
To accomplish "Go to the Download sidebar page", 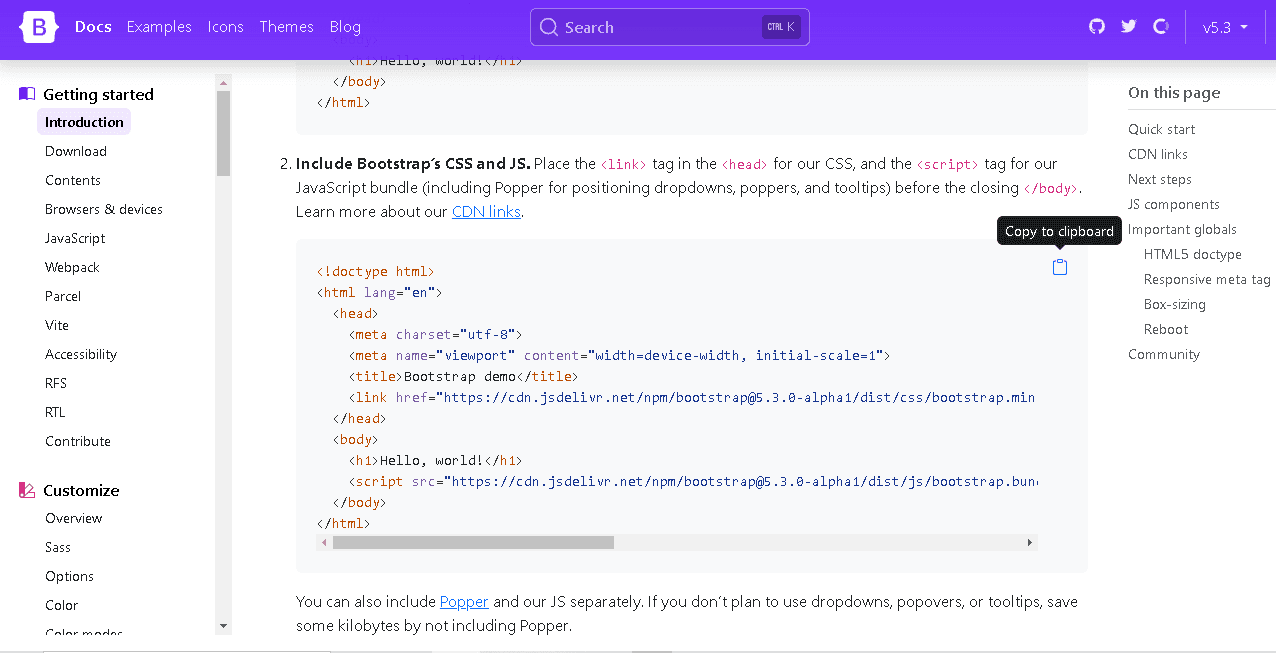I will 76,151.
